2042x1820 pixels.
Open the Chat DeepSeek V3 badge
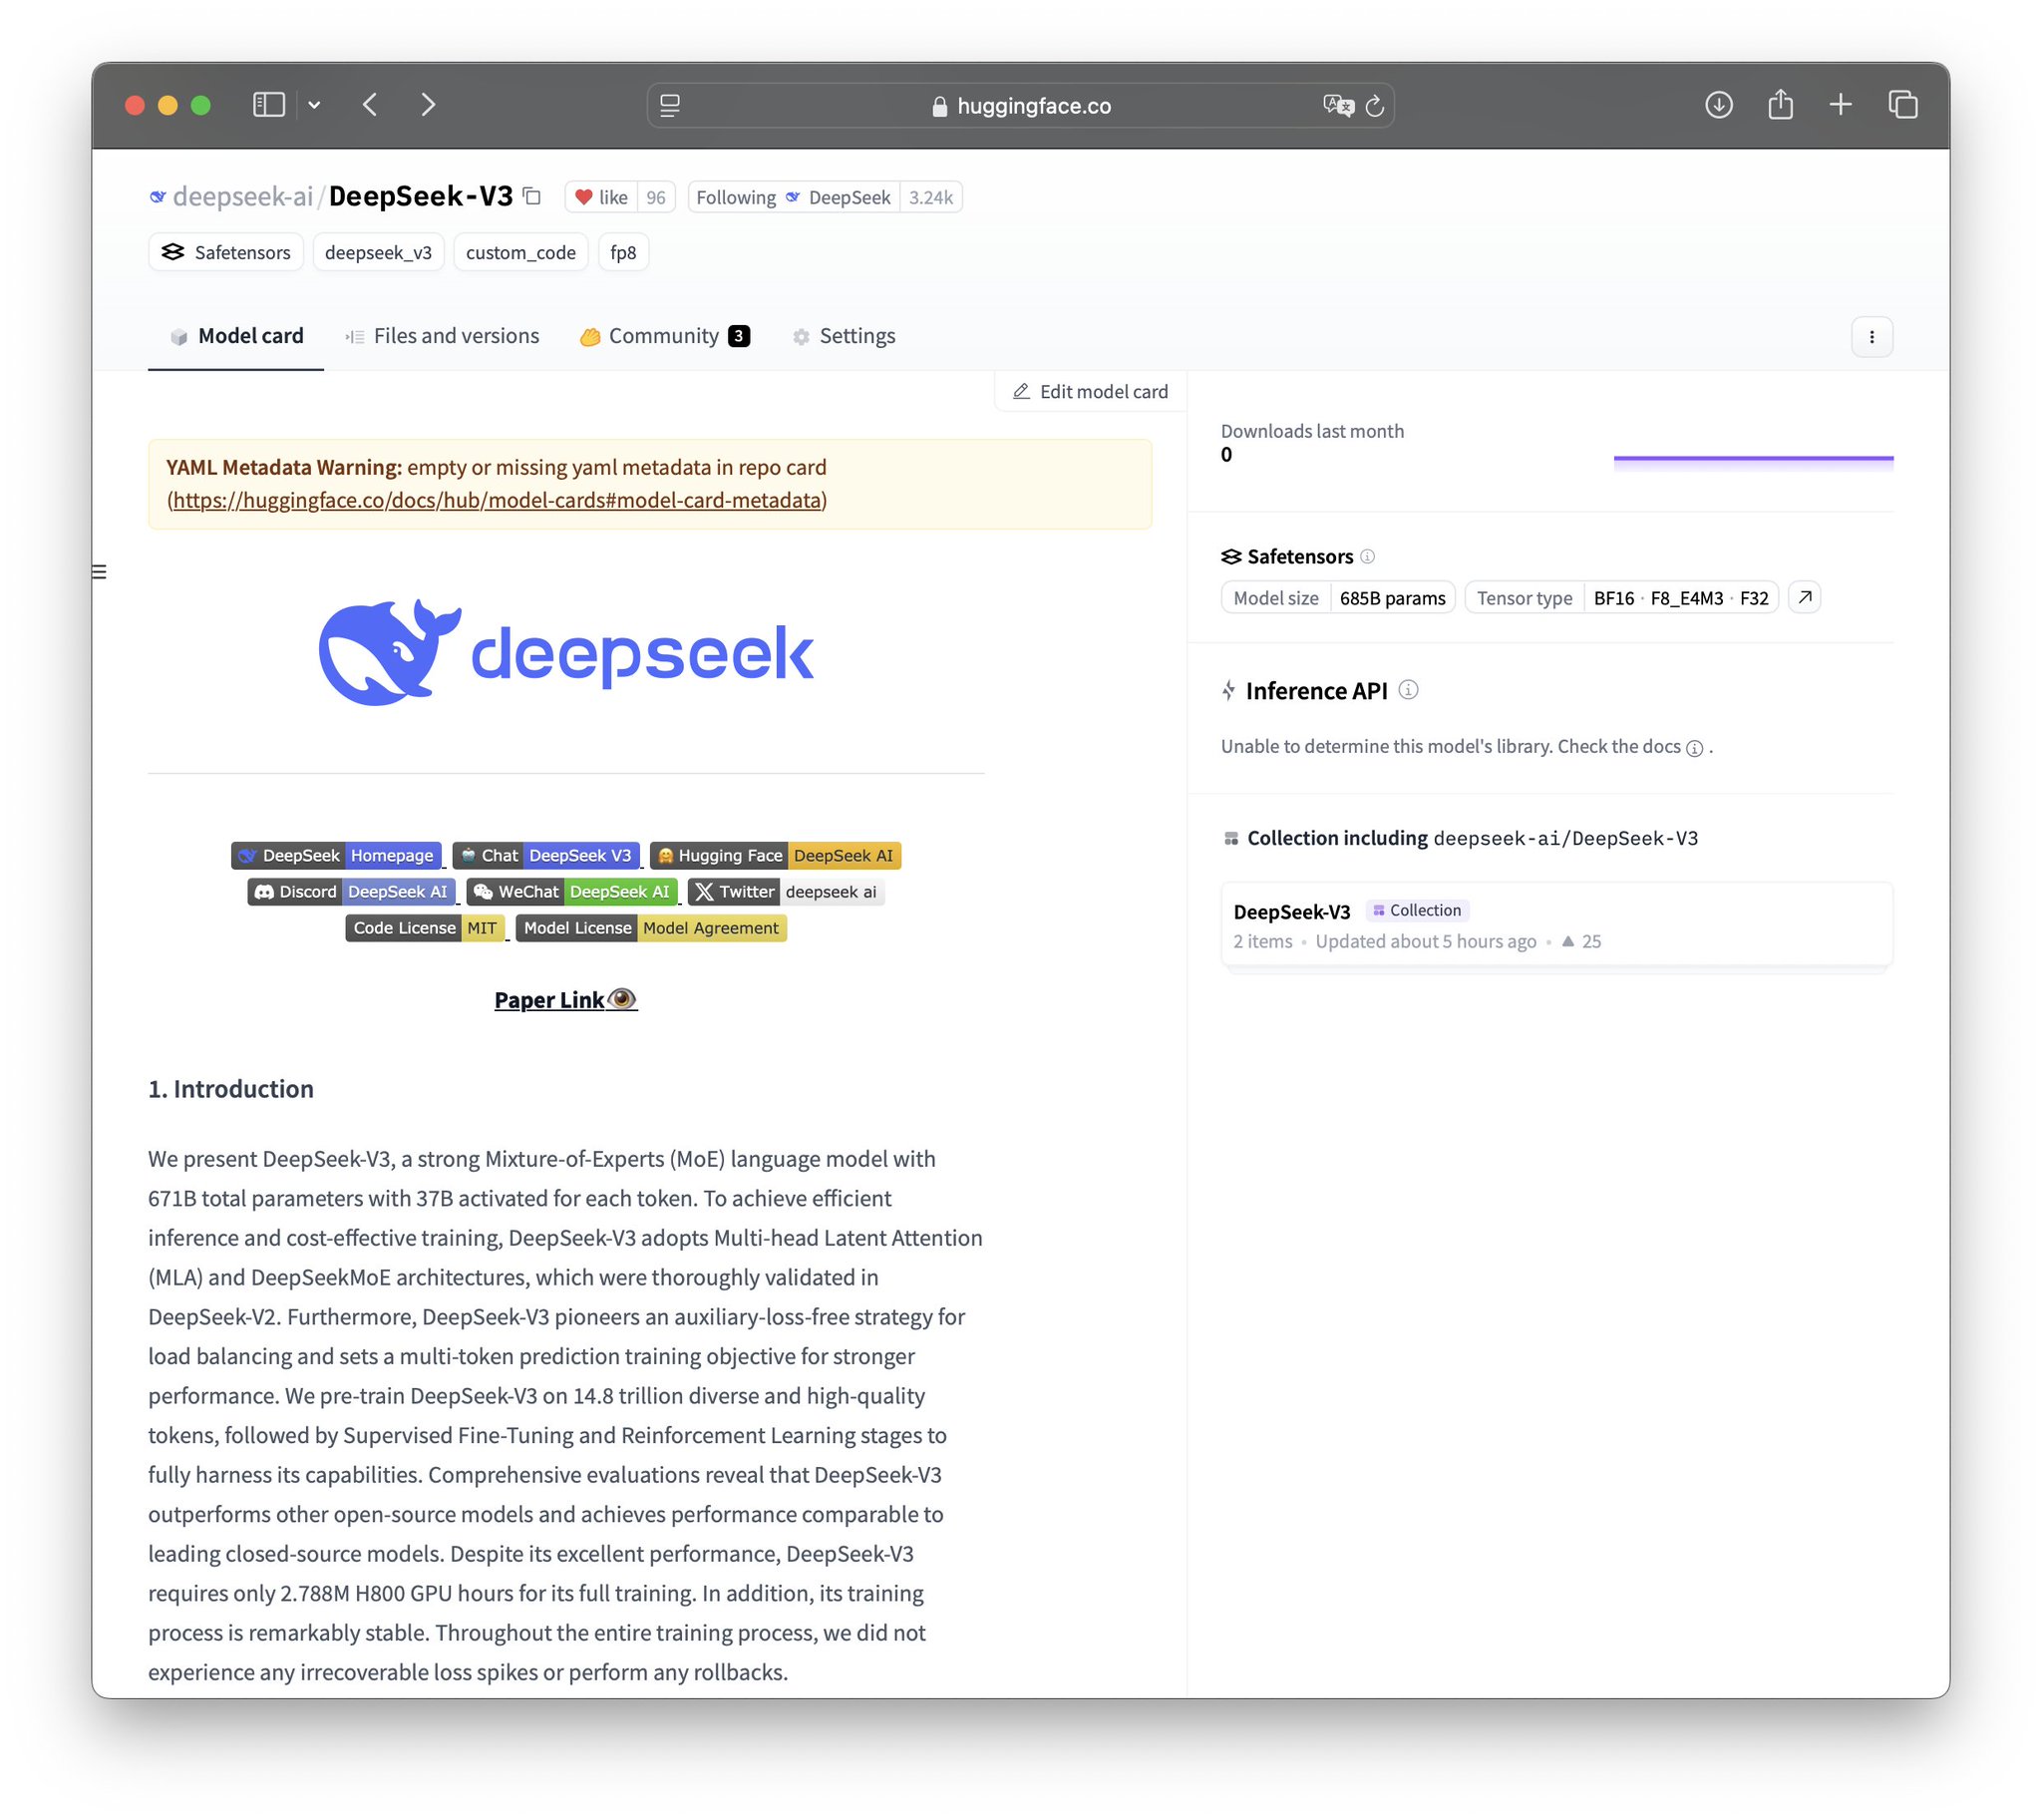click(546, 855)
